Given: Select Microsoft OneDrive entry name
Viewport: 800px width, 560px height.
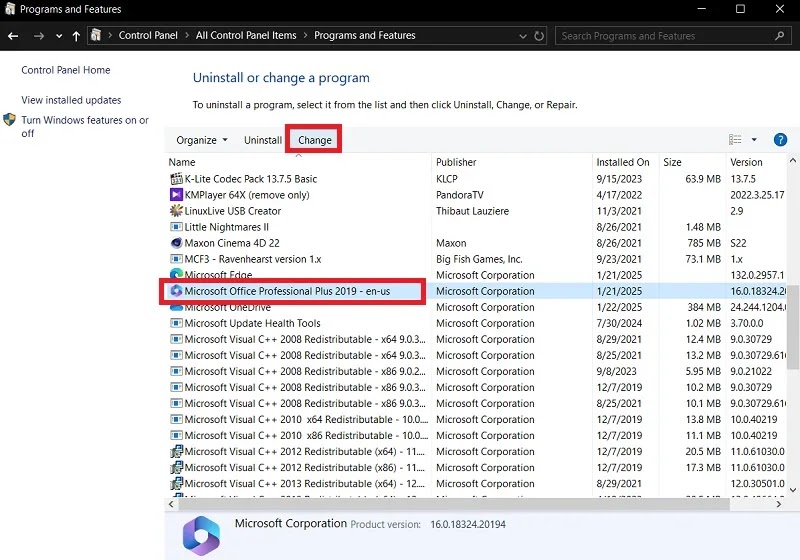Looking at the screenshot, I should click(x=228, y=308).
